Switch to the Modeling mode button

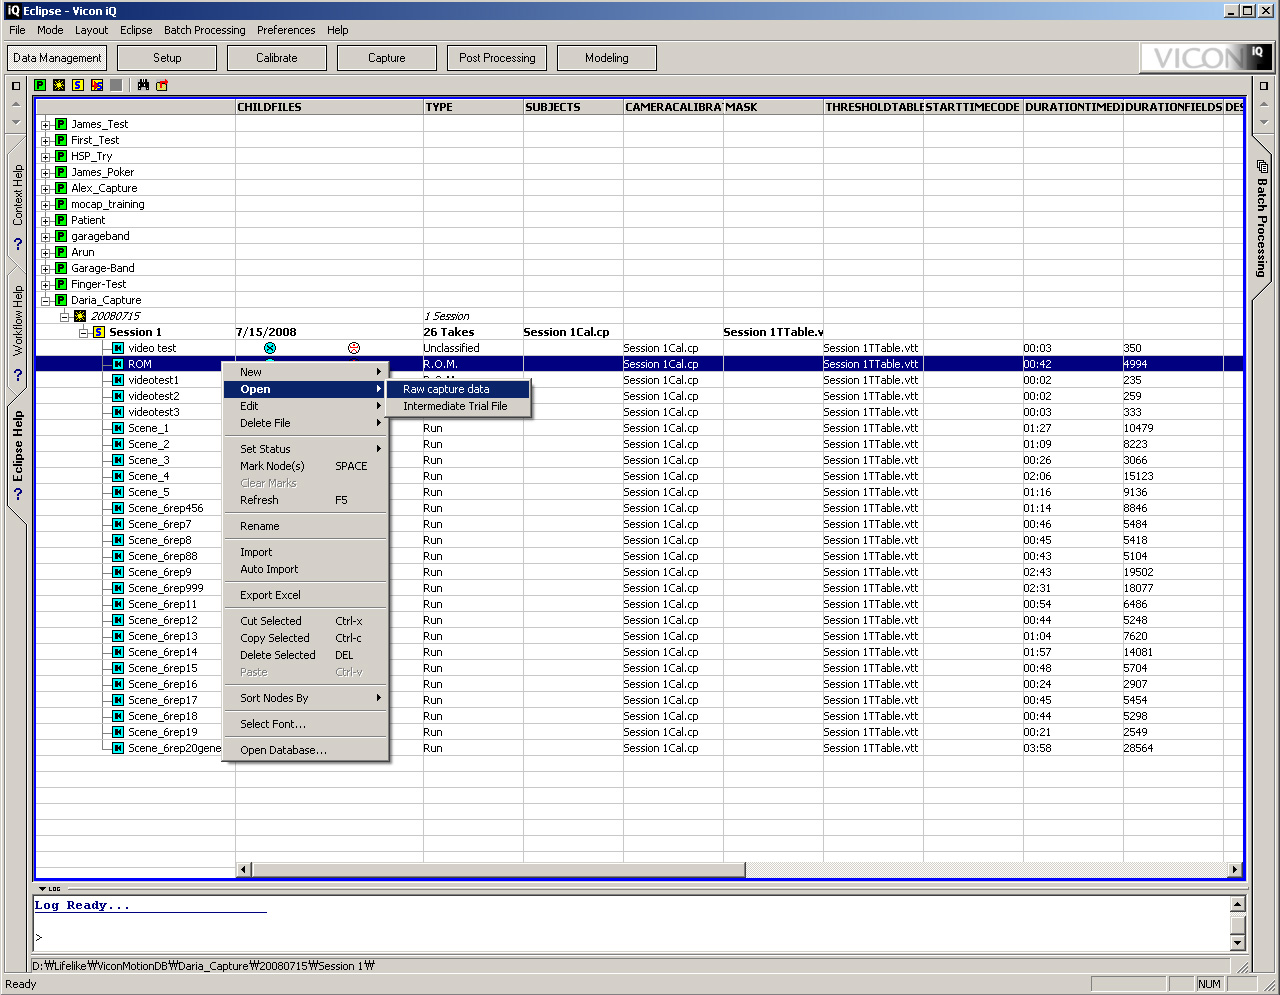[607, 58]
